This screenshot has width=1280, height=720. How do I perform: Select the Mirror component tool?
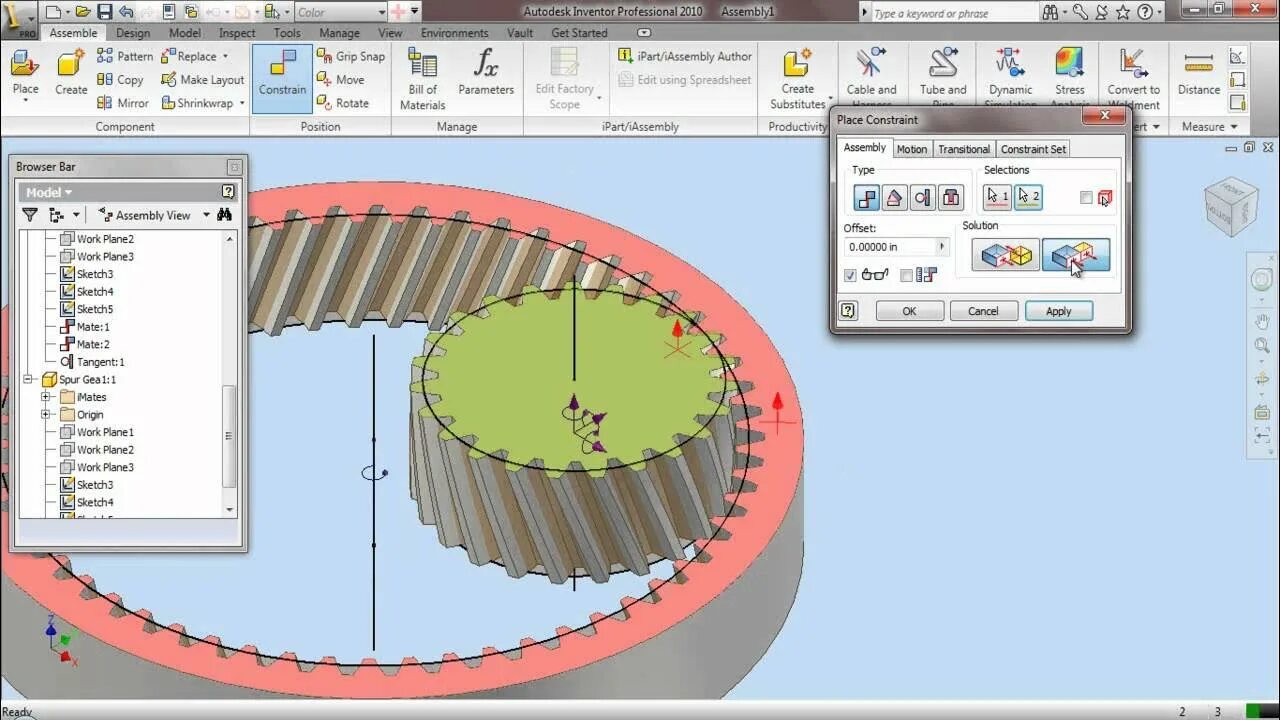(123, 103)
